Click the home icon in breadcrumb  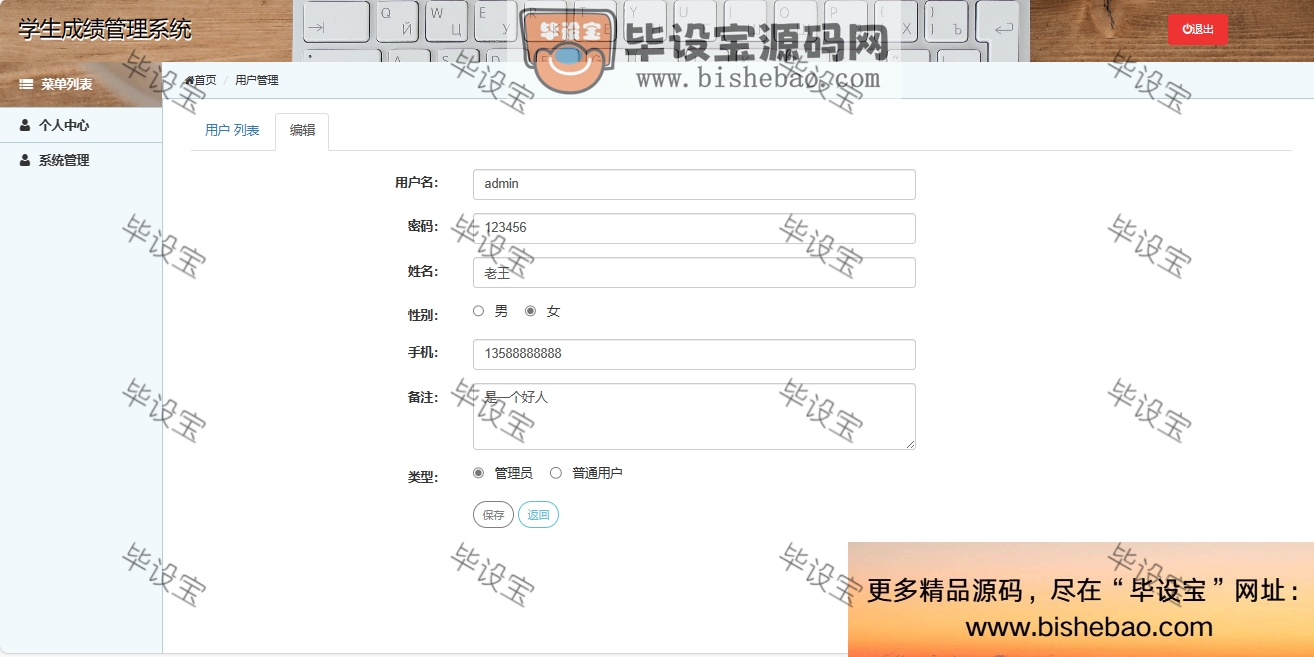coord(189,80)
